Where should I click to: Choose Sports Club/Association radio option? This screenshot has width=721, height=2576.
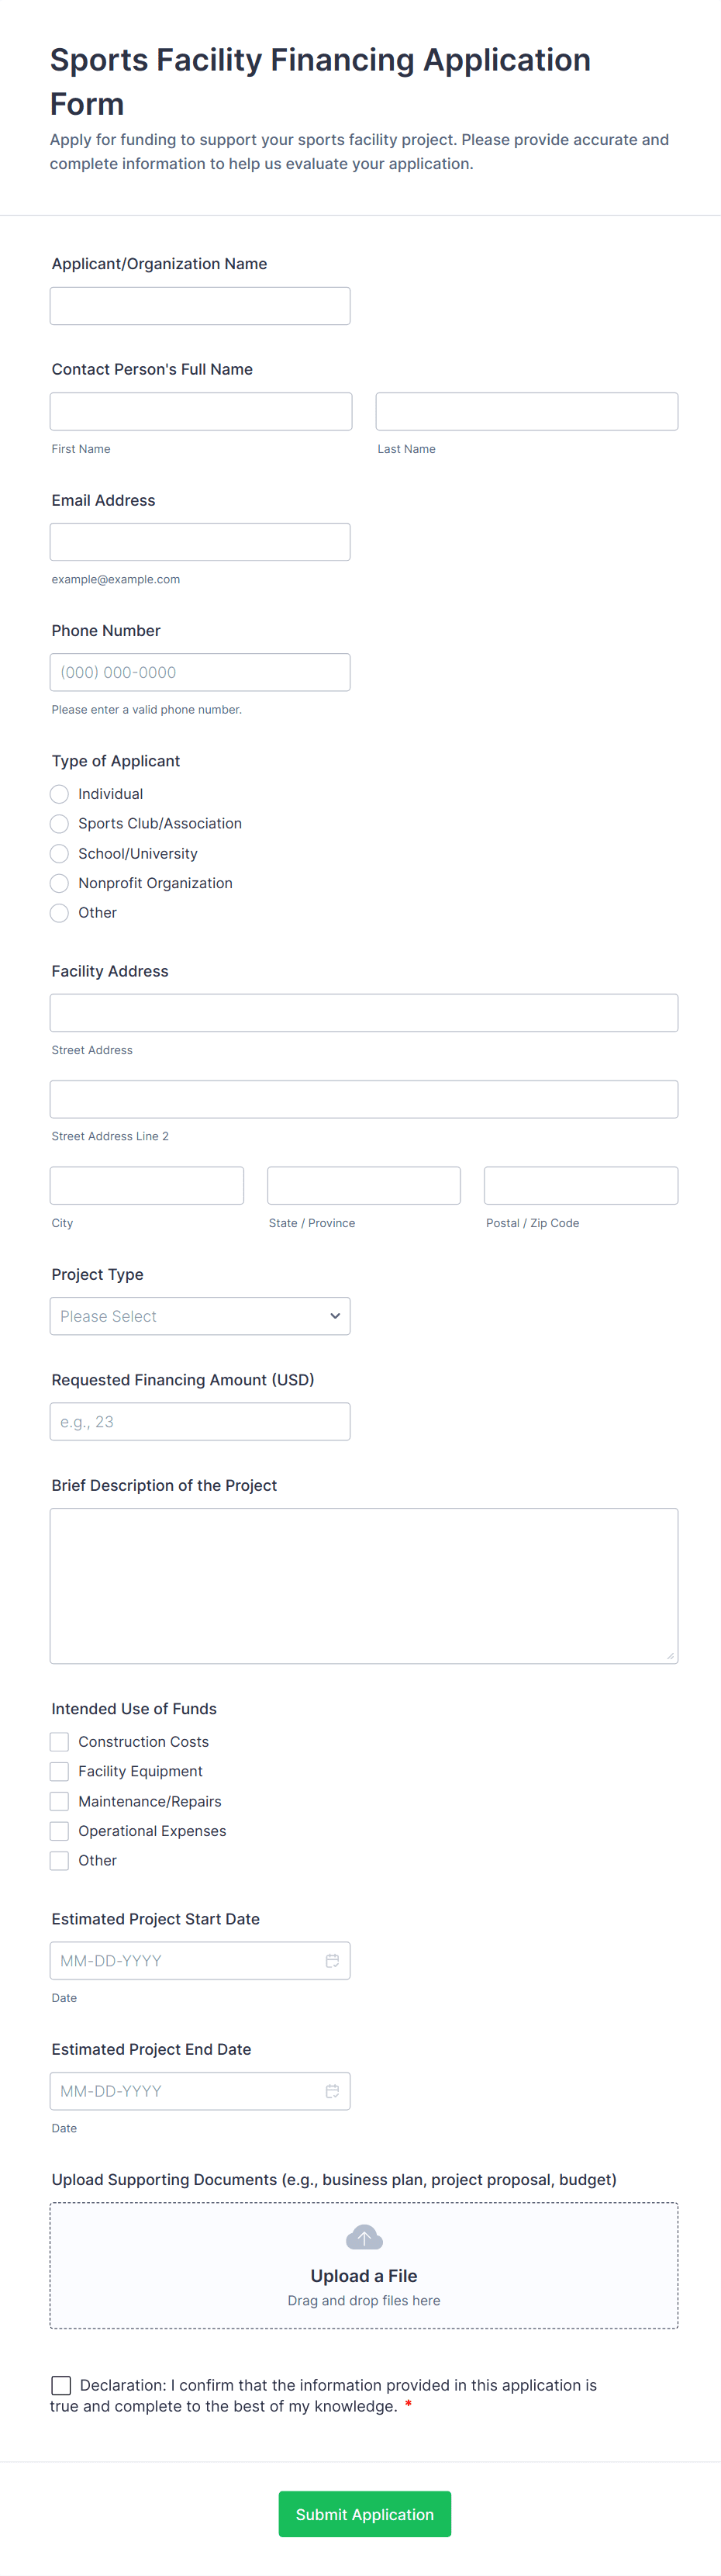[59, 823]
